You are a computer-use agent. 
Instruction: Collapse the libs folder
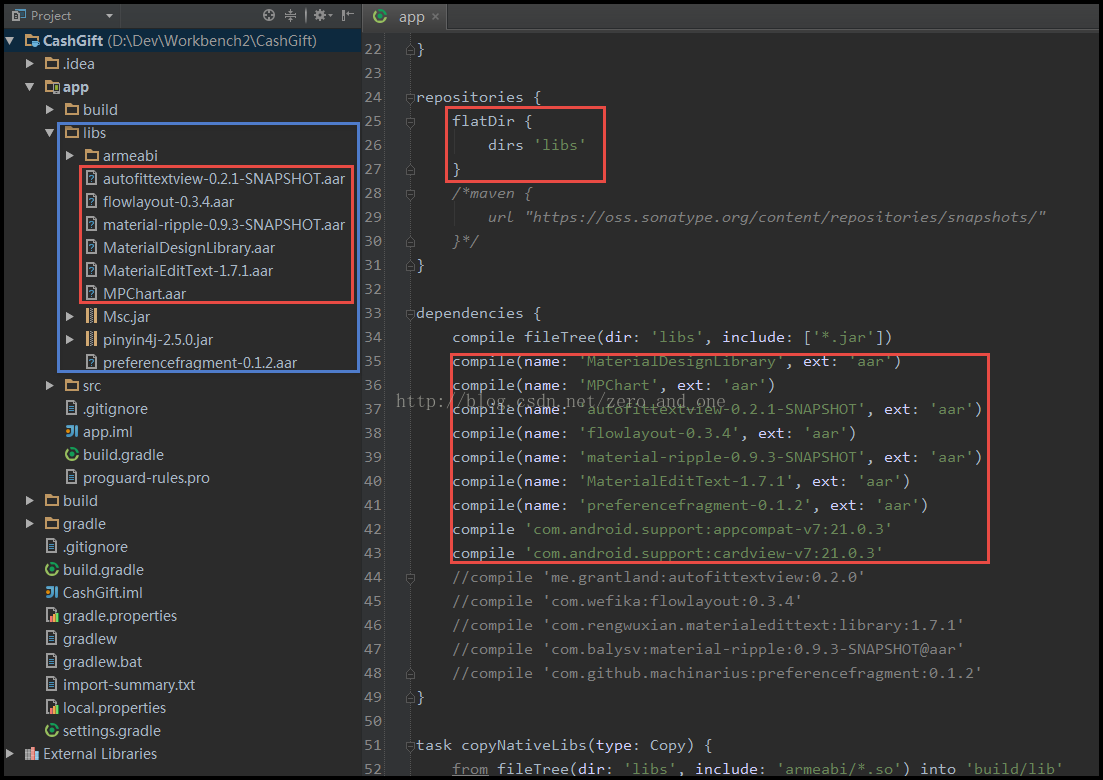49,132
